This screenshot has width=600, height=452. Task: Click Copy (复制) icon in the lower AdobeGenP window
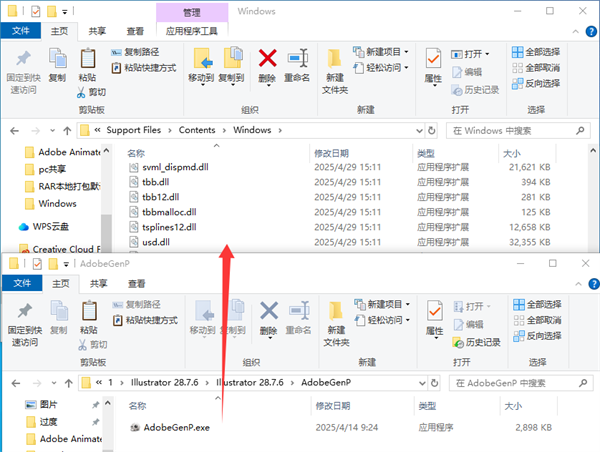tap(57, 316)
